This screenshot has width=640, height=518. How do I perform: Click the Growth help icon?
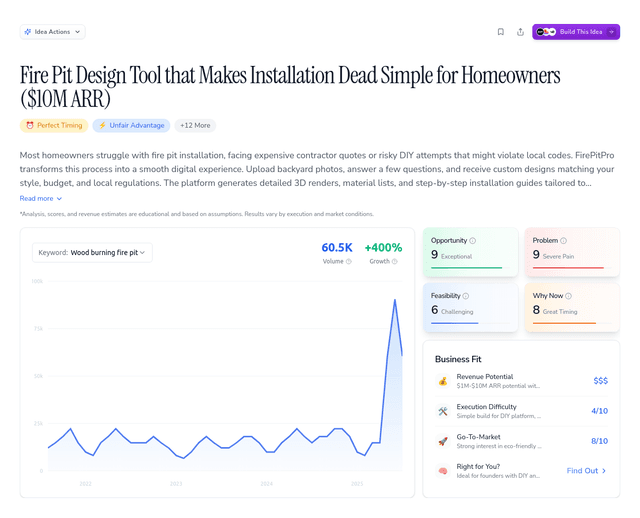[x=397, y=262]
